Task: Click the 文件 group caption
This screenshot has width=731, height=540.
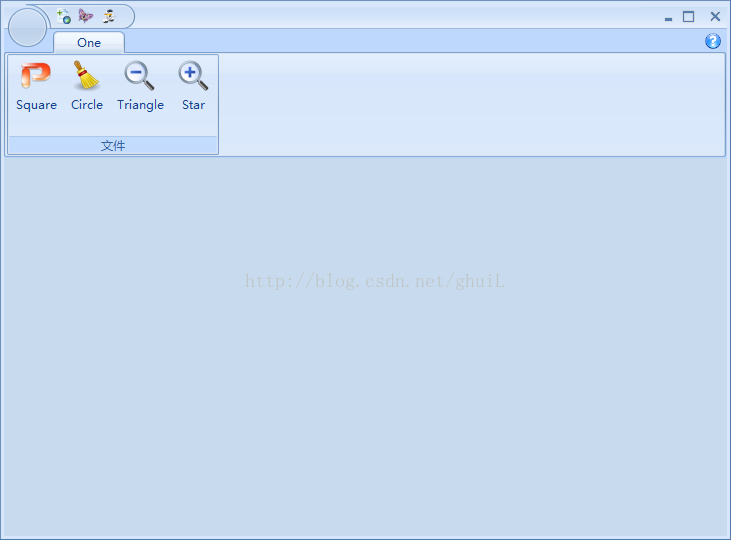Action: pos(113,145)
